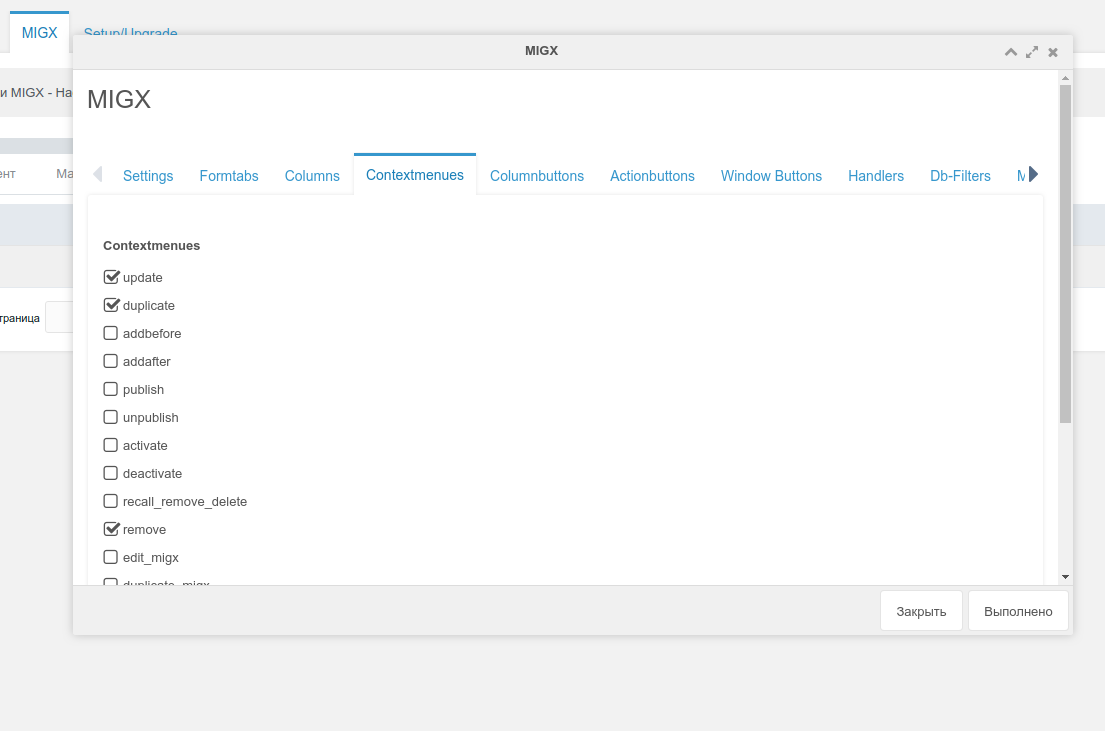This screenshot has height=731, width=1105.
Task: Uncheck the remove checkbox
Action: pyautogui.click(x=111, y=529)
